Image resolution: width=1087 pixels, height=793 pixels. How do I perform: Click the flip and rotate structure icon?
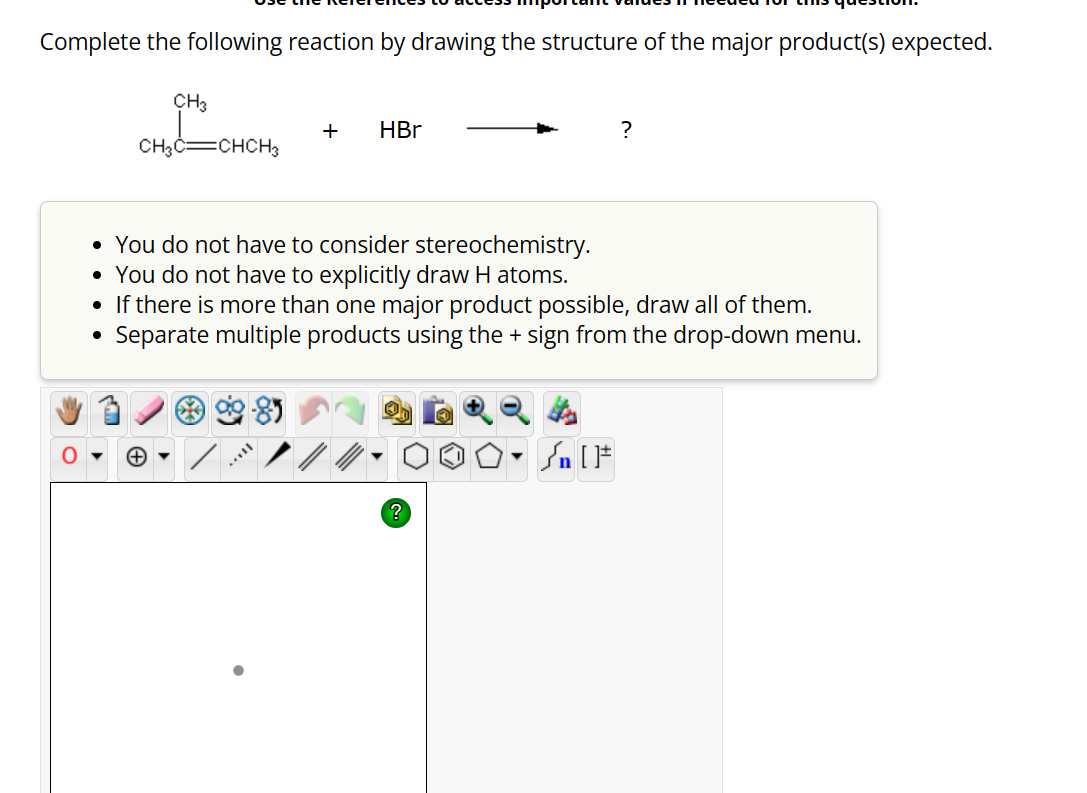[x=268, y=412]
